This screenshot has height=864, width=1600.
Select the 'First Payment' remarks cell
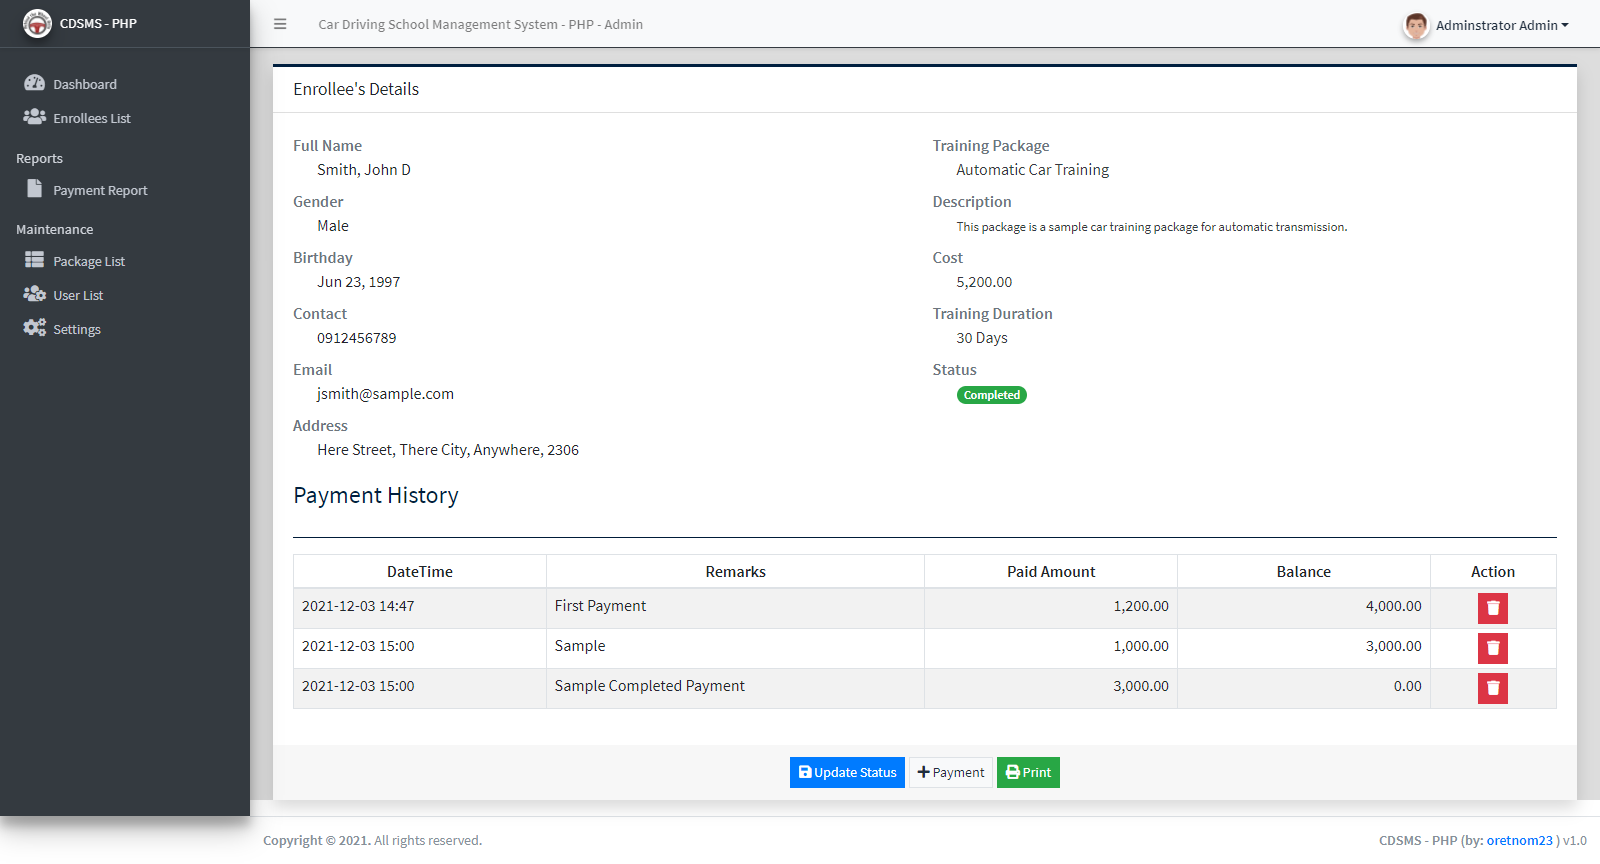[x=735, y=608]
